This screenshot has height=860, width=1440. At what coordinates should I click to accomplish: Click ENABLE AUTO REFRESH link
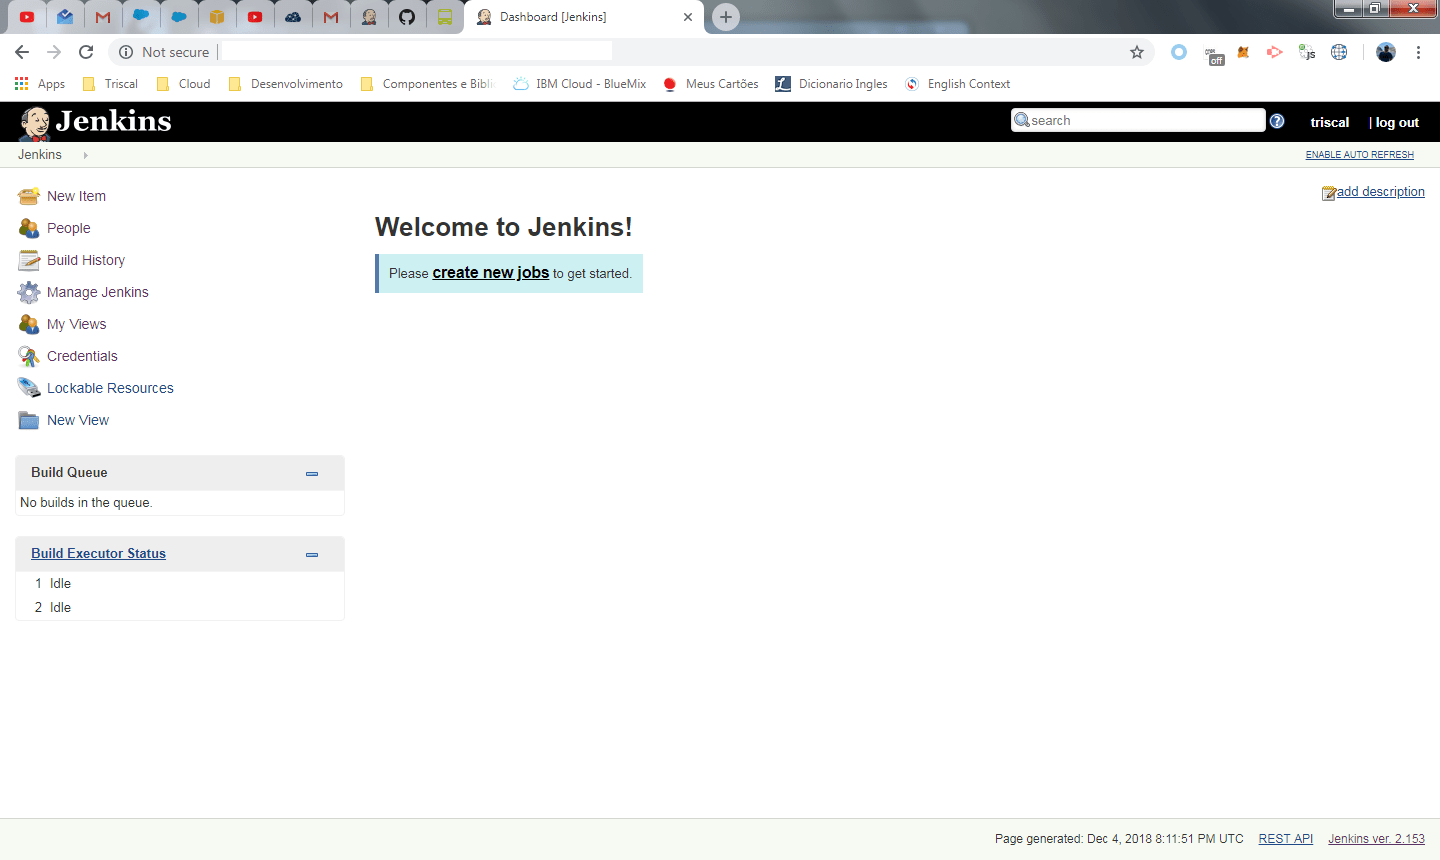[x=1360, y=155]
